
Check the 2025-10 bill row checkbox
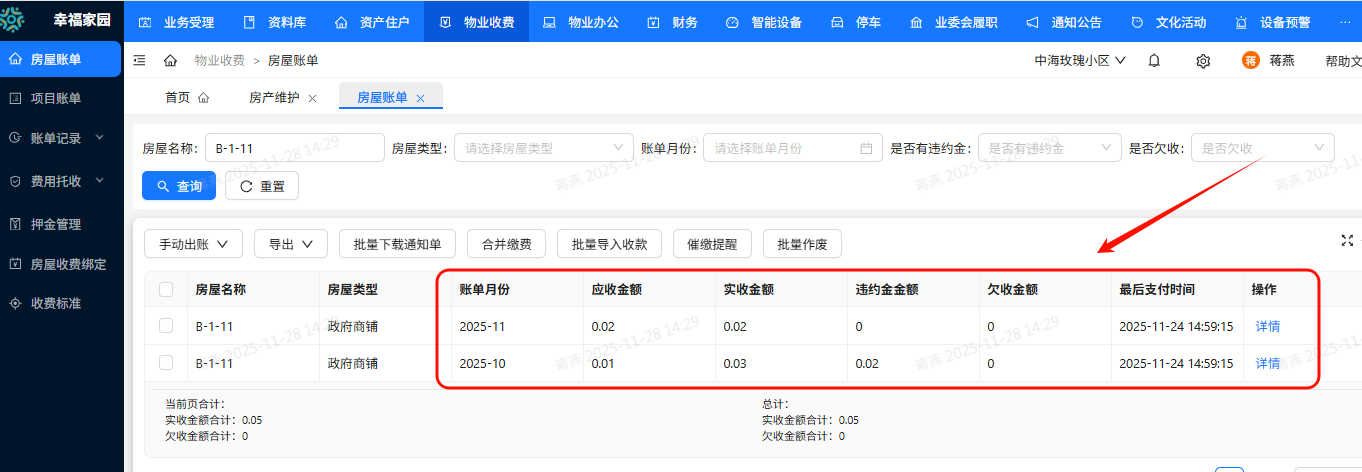click(166, 362)
